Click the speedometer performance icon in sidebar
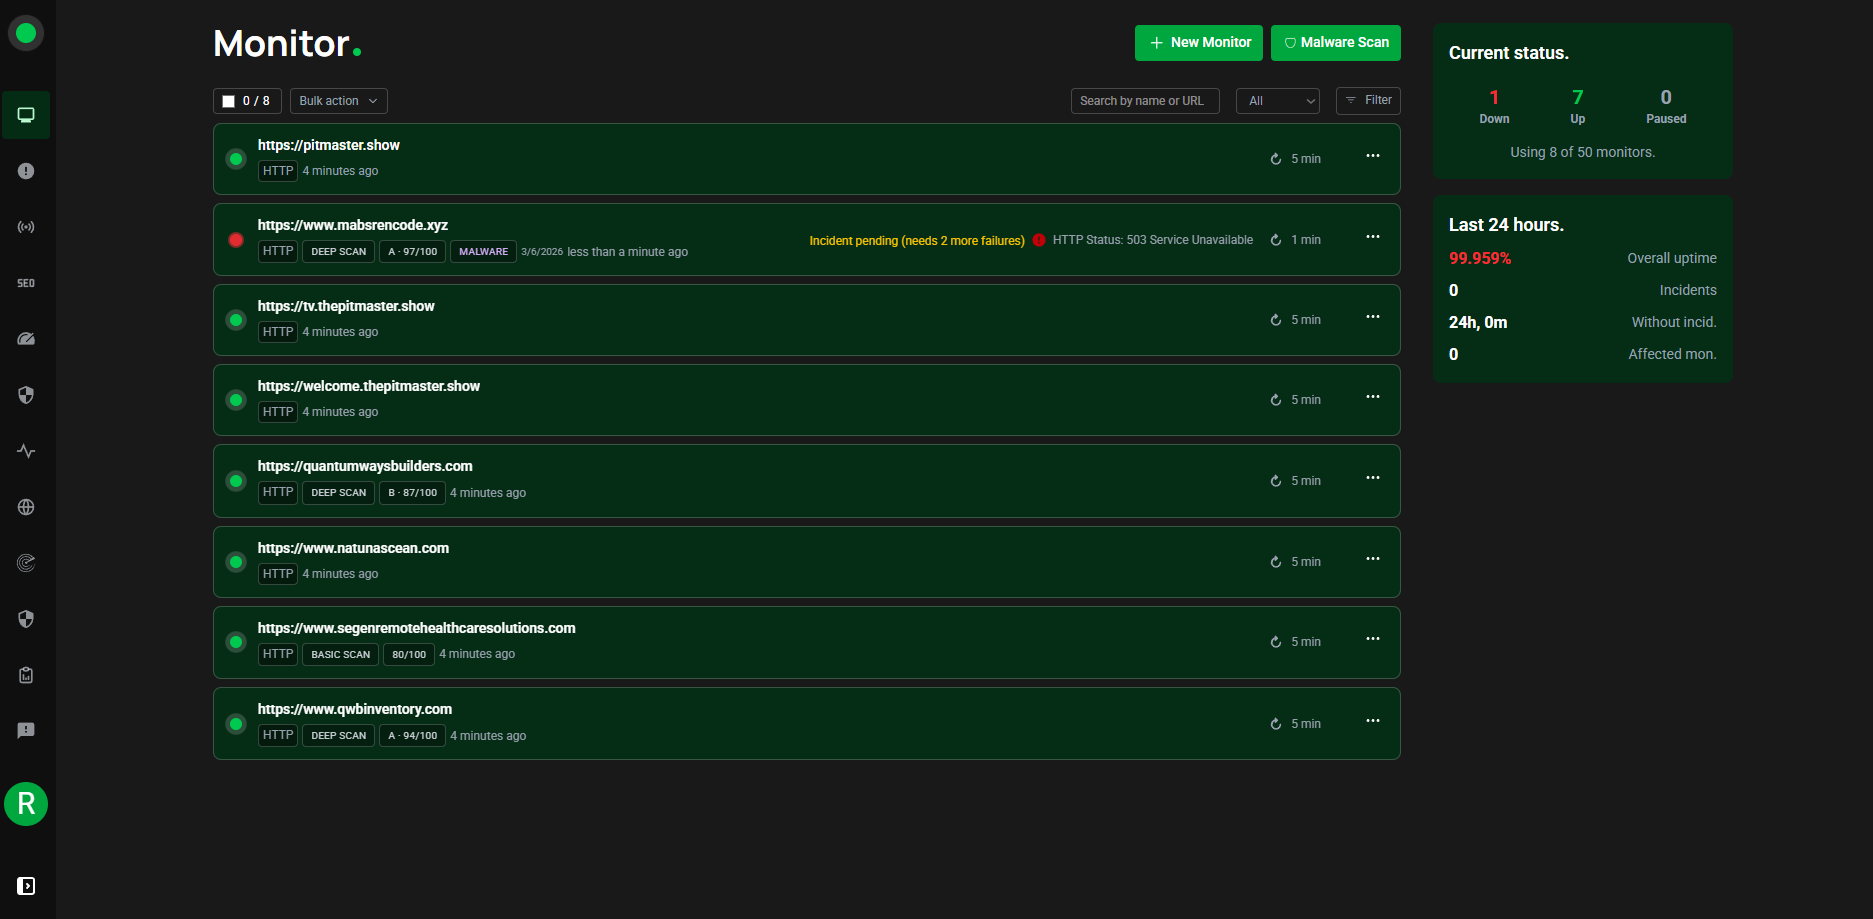This screenshot has height=919, width=1873. click(26, 338)
